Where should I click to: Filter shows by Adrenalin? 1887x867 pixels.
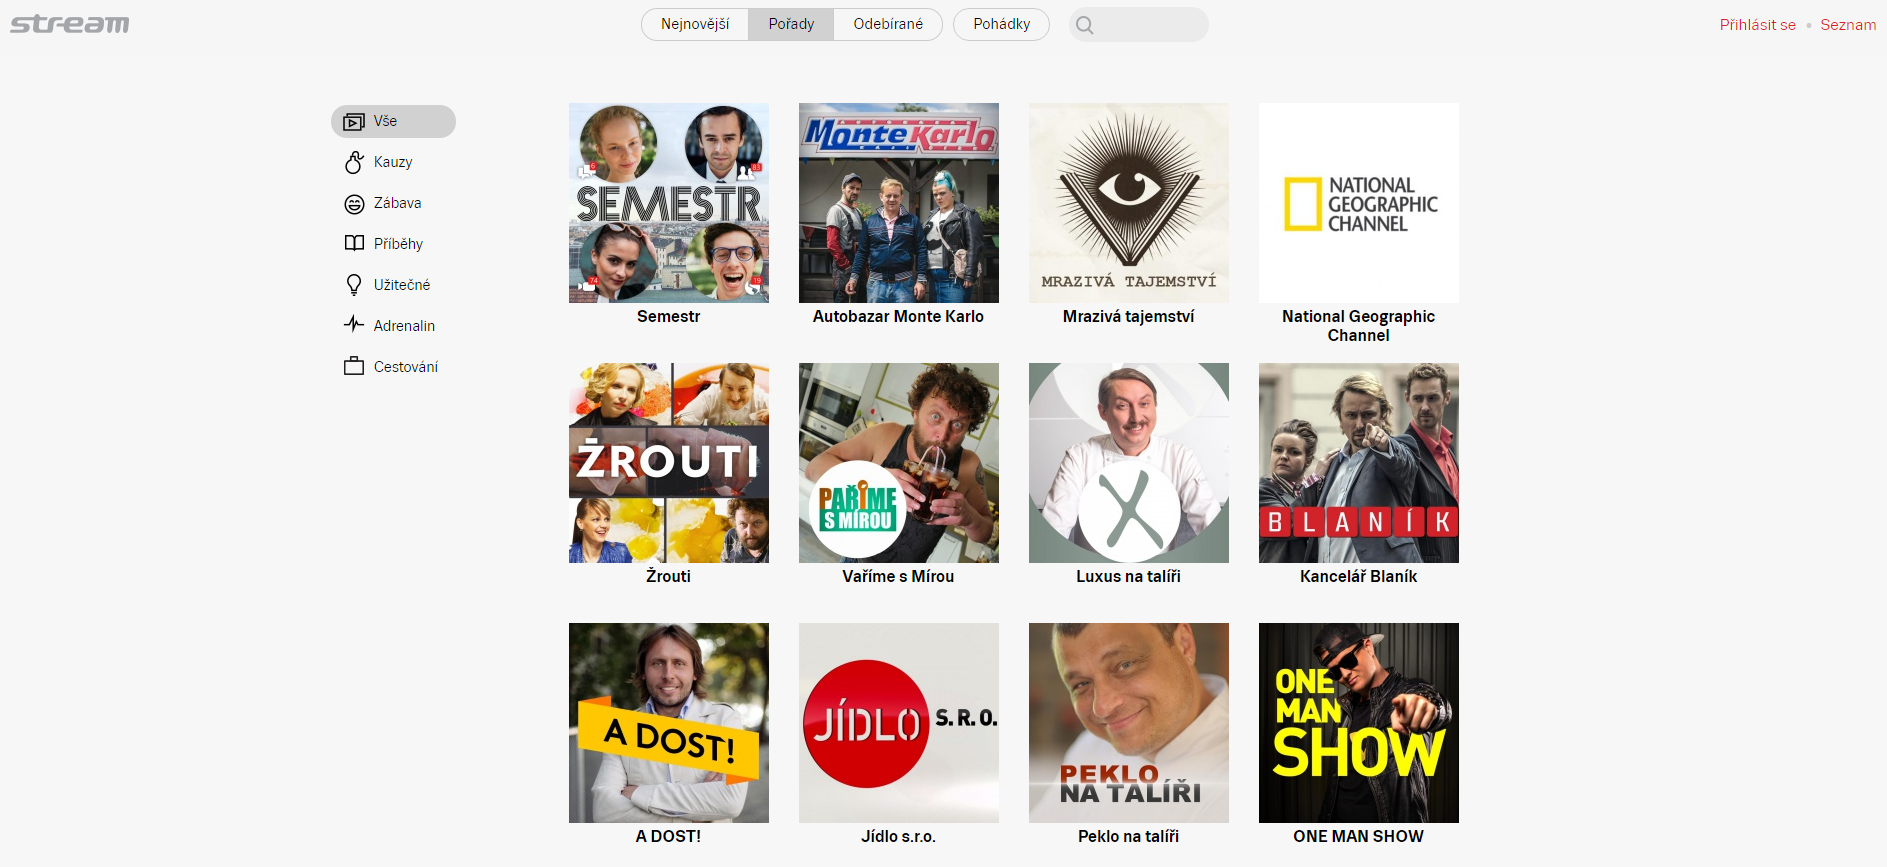404,326
